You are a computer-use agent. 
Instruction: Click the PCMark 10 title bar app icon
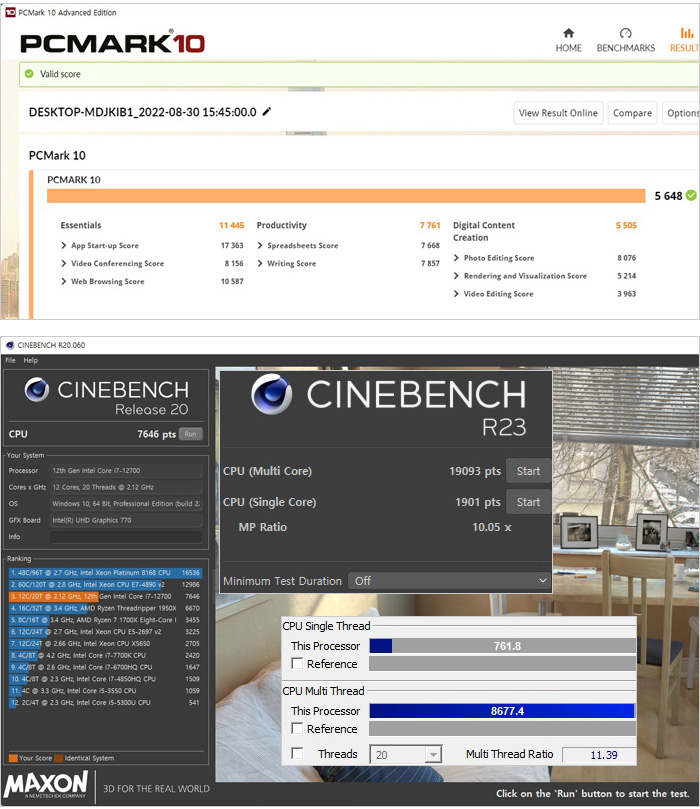tap(10, 12)
